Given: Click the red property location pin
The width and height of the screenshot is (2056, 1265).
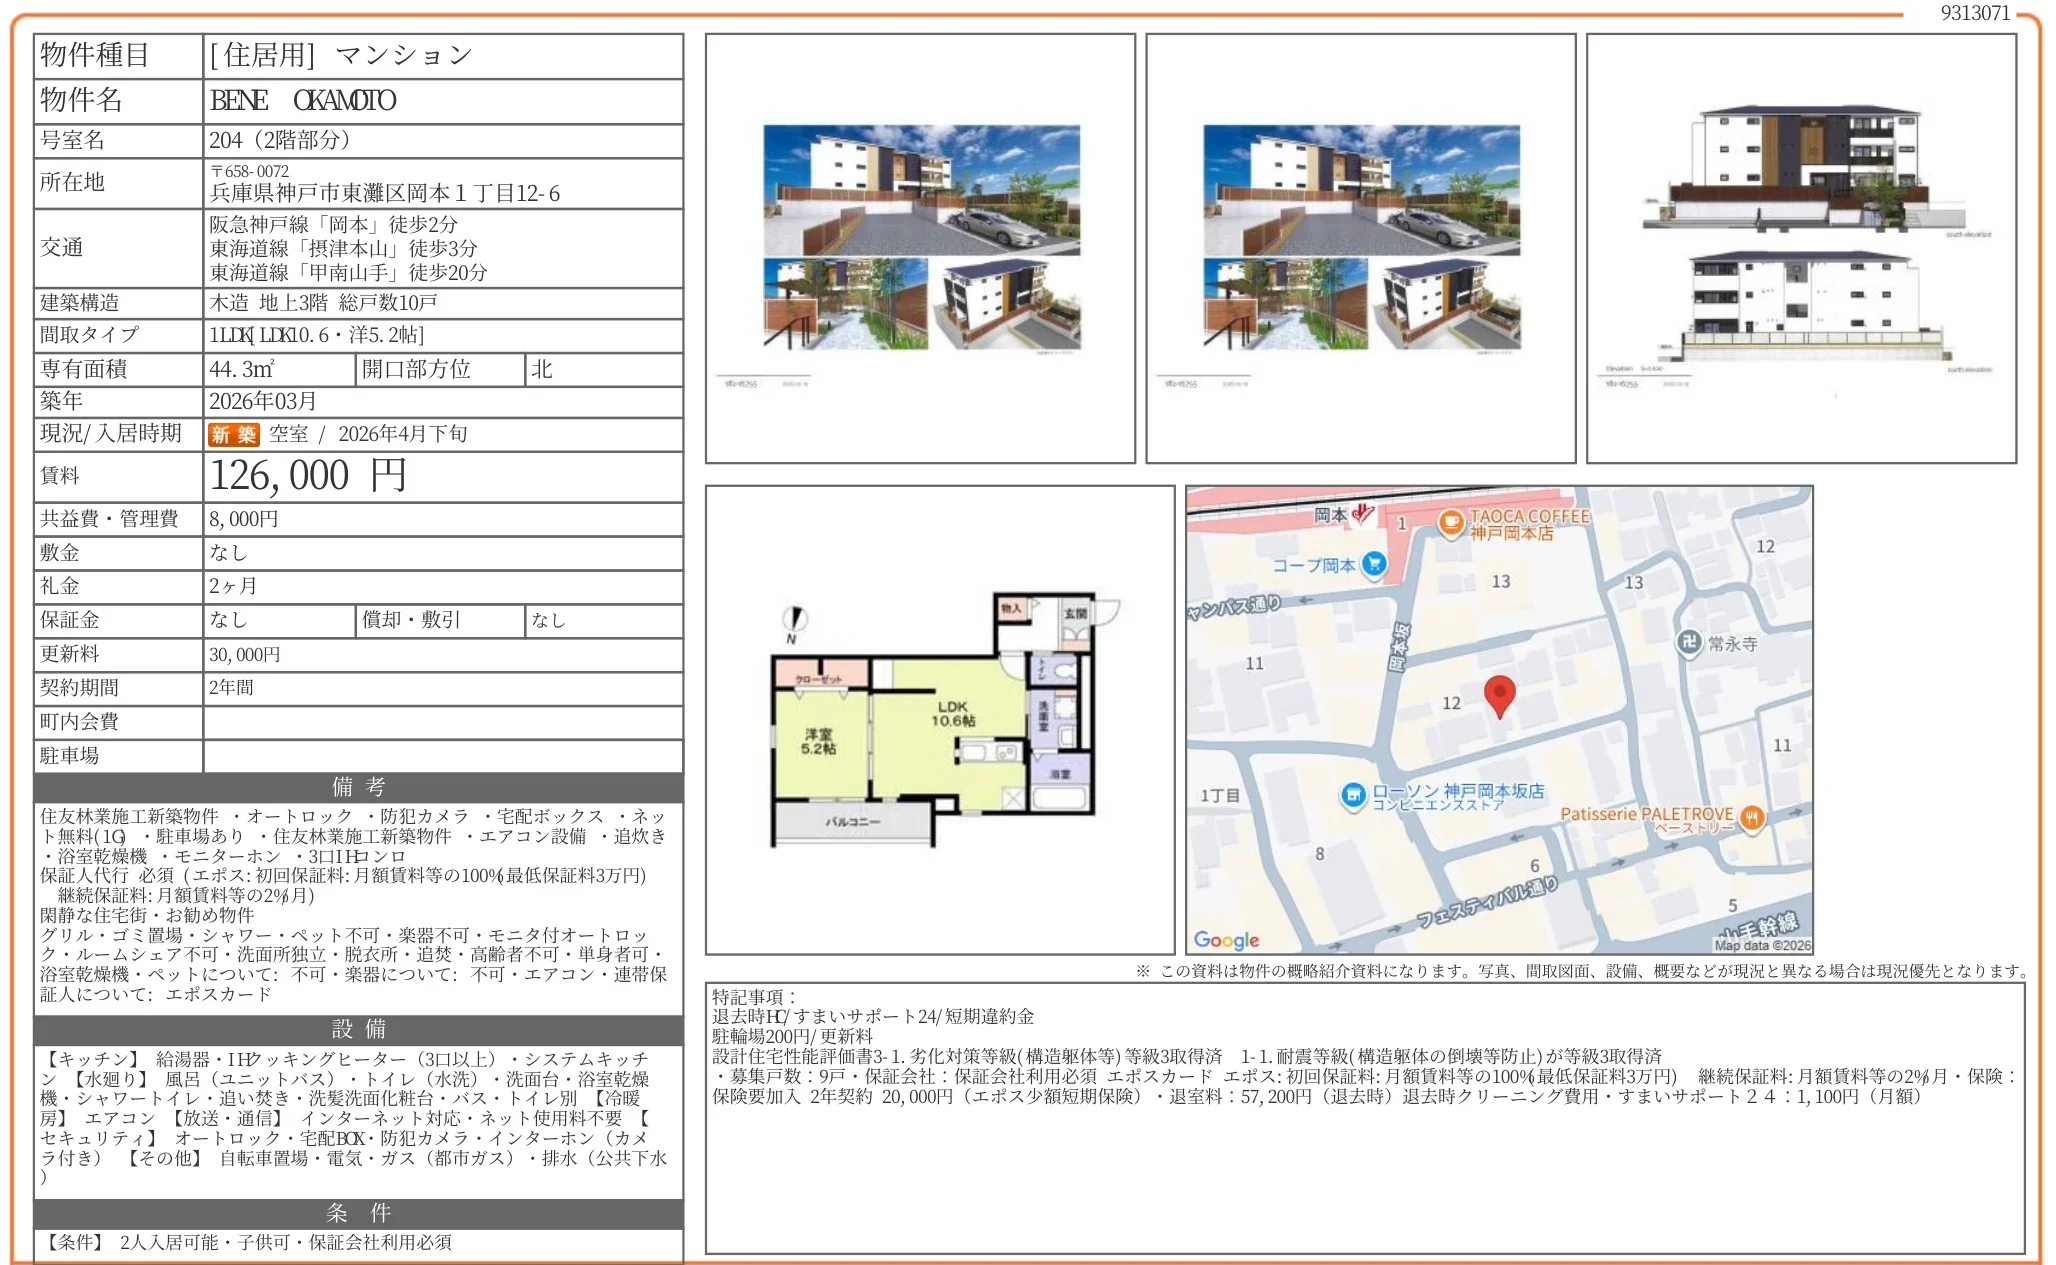Looking at the screenshot, I should [x=1499, y=694].
